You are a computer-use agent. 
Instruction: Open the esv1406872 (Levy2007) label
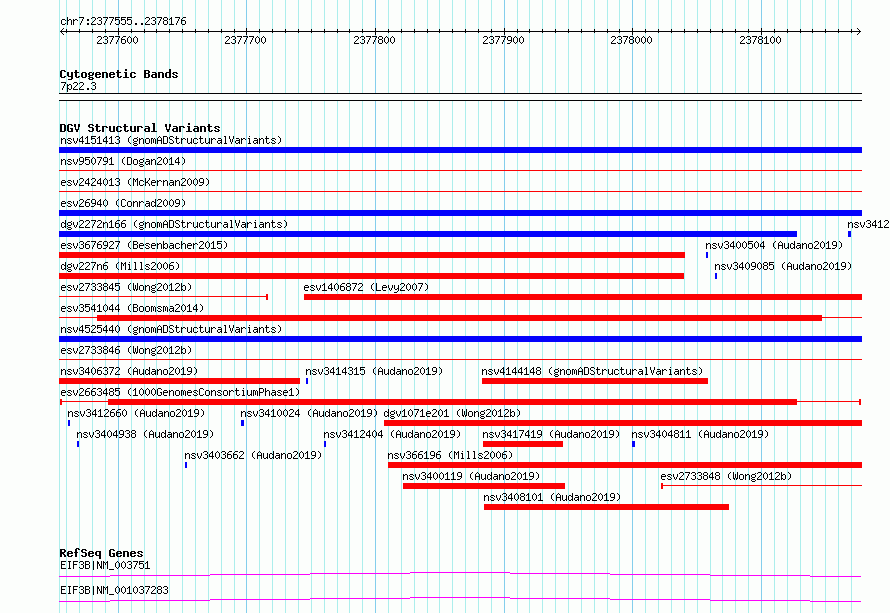[x=366, y=287]
